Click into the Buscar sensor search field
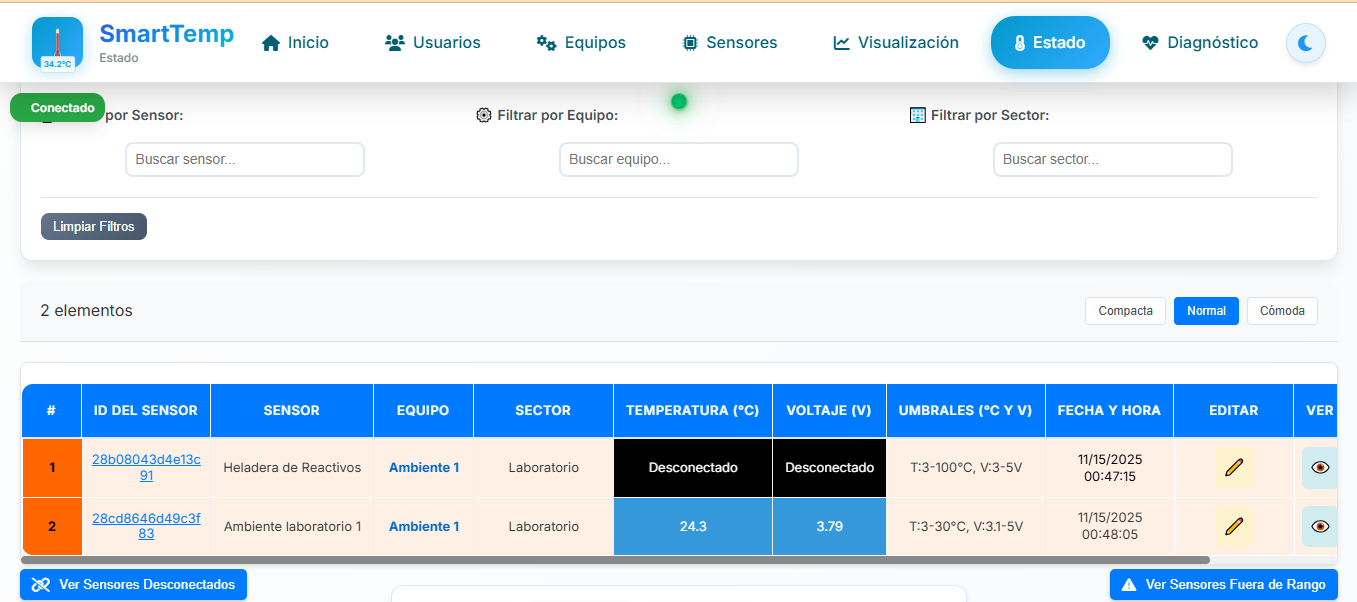Screen dimensions: 1357x602 (x=244, y=159)
